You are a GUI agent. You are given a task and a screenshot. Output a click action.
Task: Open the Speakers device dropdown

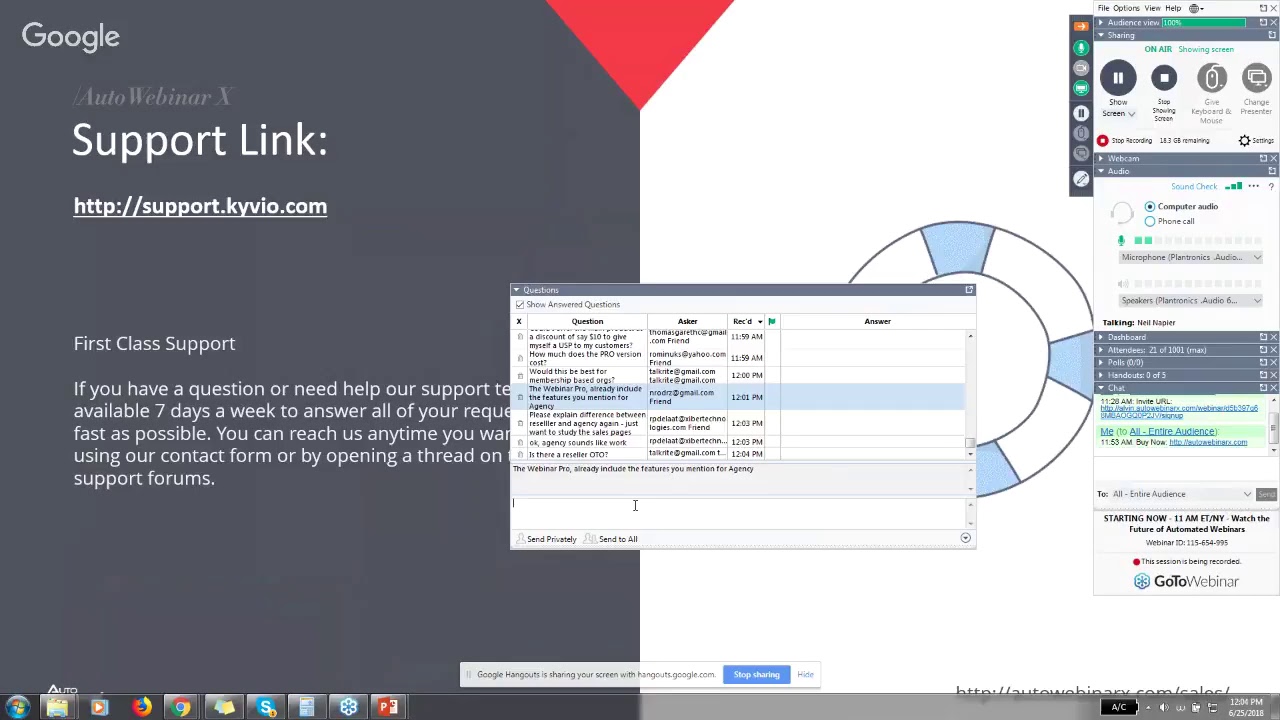point(1191,300)
